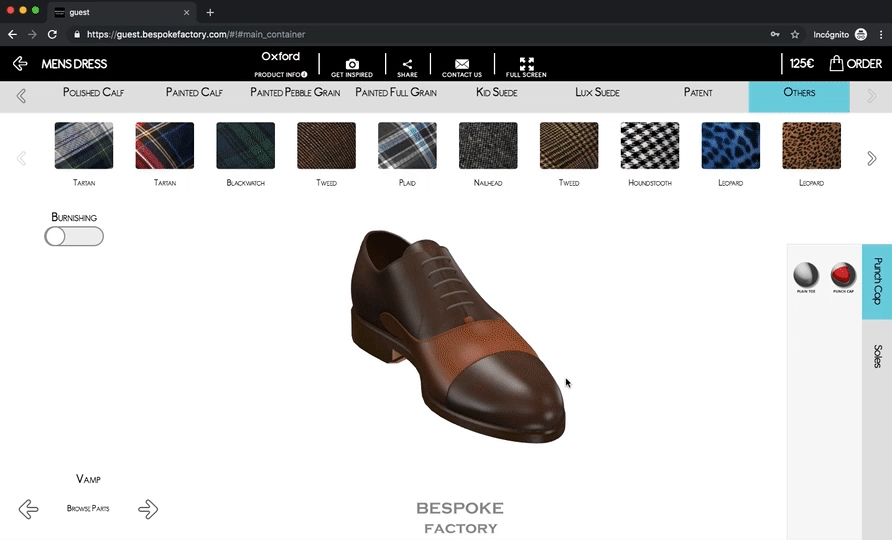Go back using the Mens Dress arrow
892x540 pixels.
click(x=20, y=64)
